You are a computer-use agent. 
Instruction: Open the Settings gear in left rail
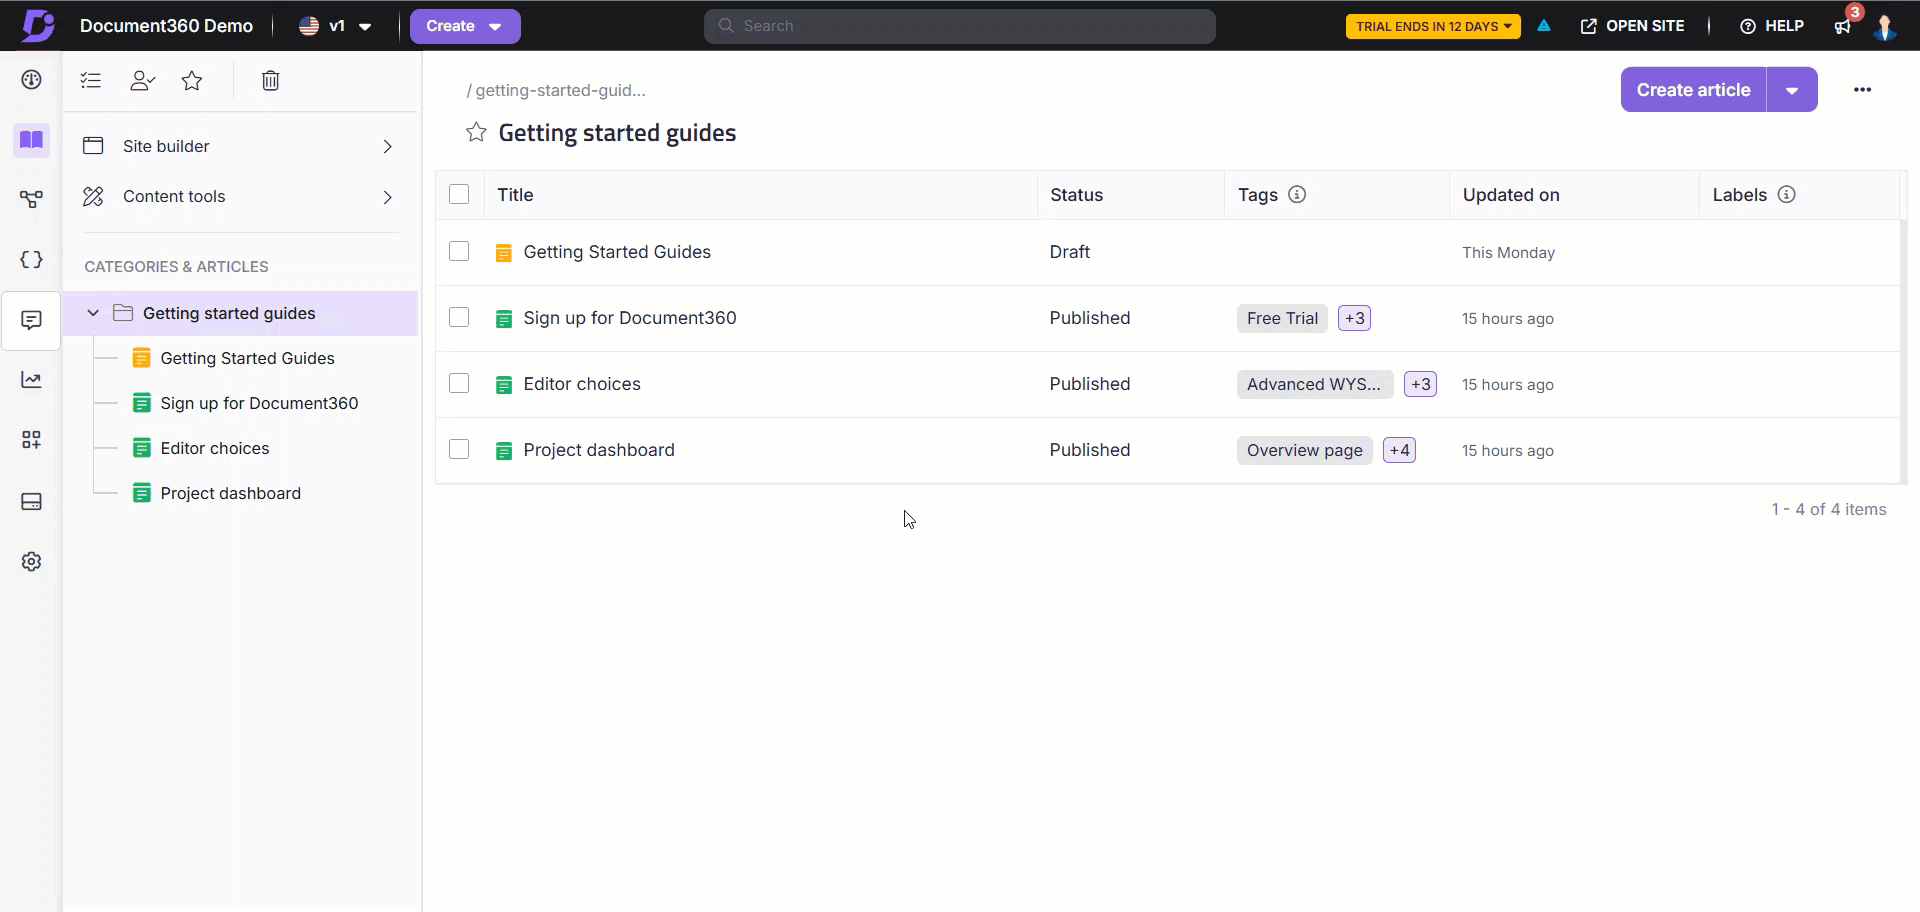pos(32,562)
